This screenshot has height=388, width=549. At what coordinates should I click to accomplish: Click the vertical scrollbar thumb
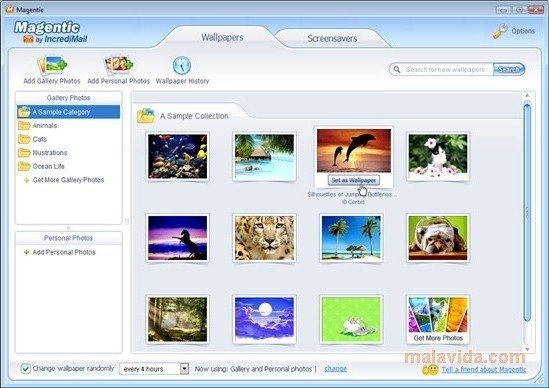(527, 212)
